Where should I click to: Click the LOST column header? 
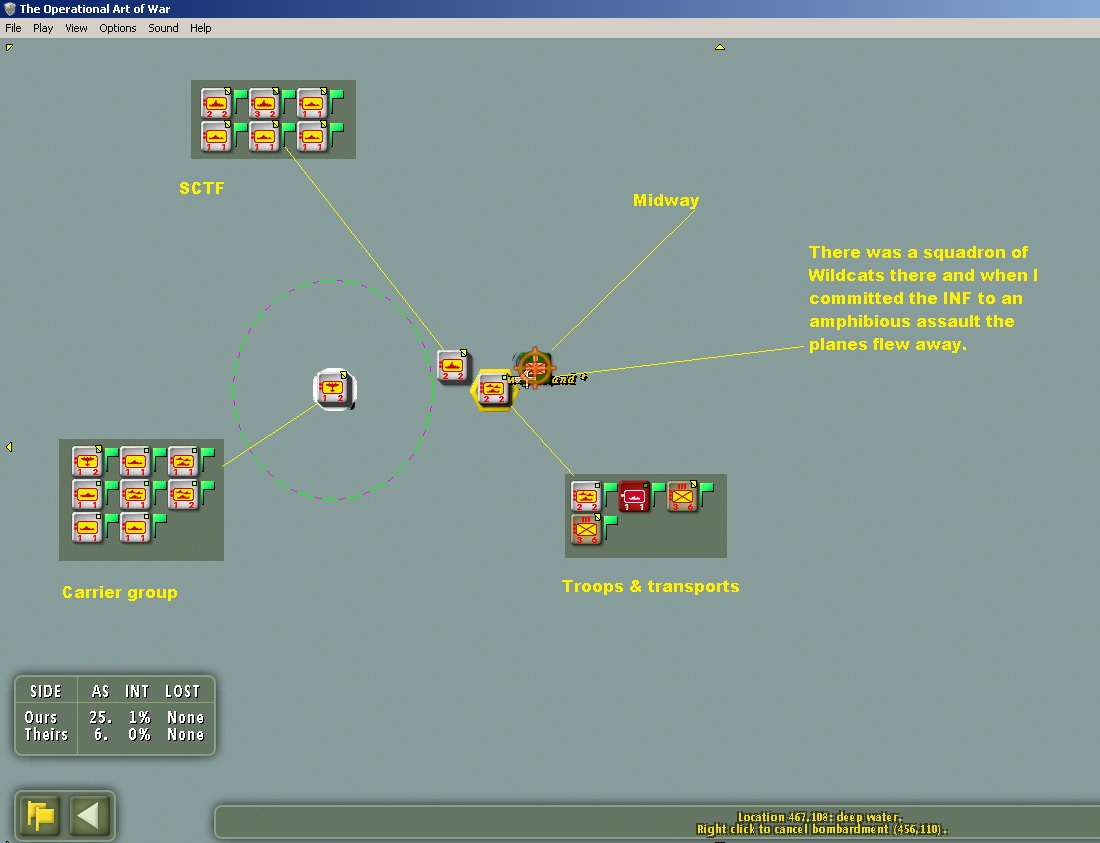(x=182, y=692)
